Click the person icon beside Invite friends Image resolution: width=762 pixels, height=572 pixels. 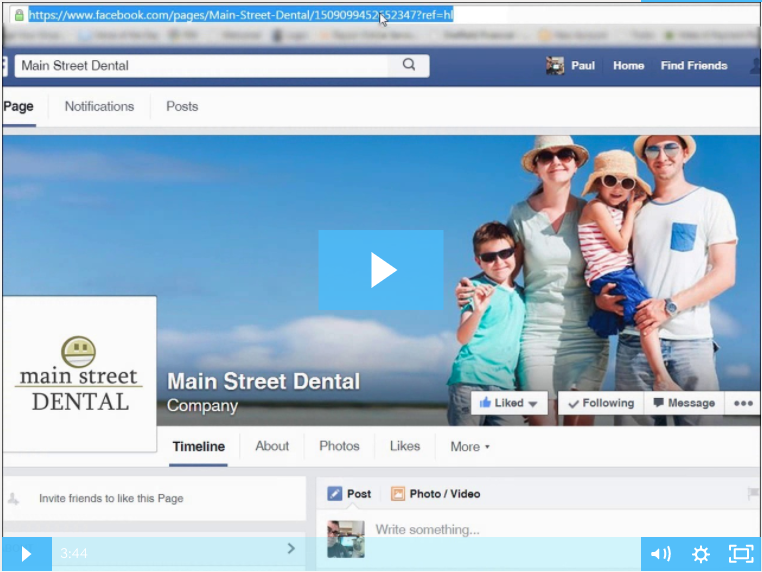click(x=13, y=498)
